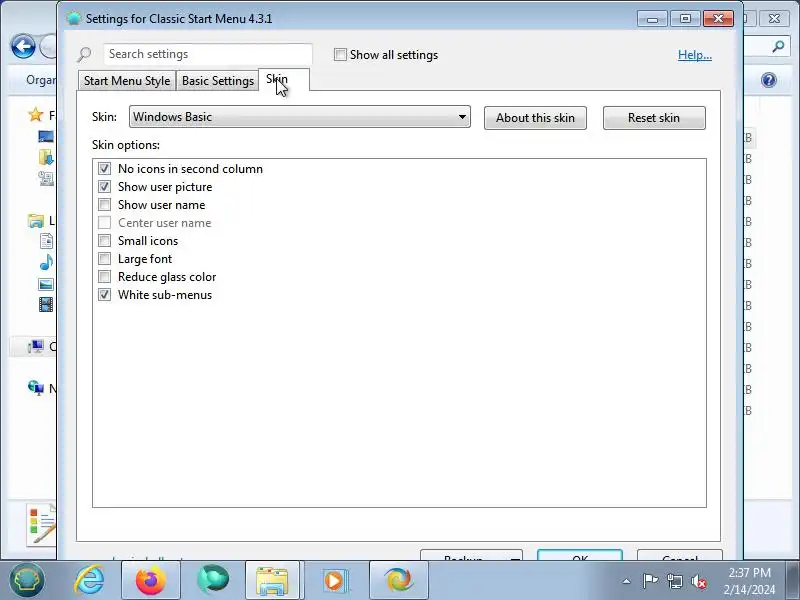Enable Show user name option
The image size is (800, 600).
(x=105, y=205)
